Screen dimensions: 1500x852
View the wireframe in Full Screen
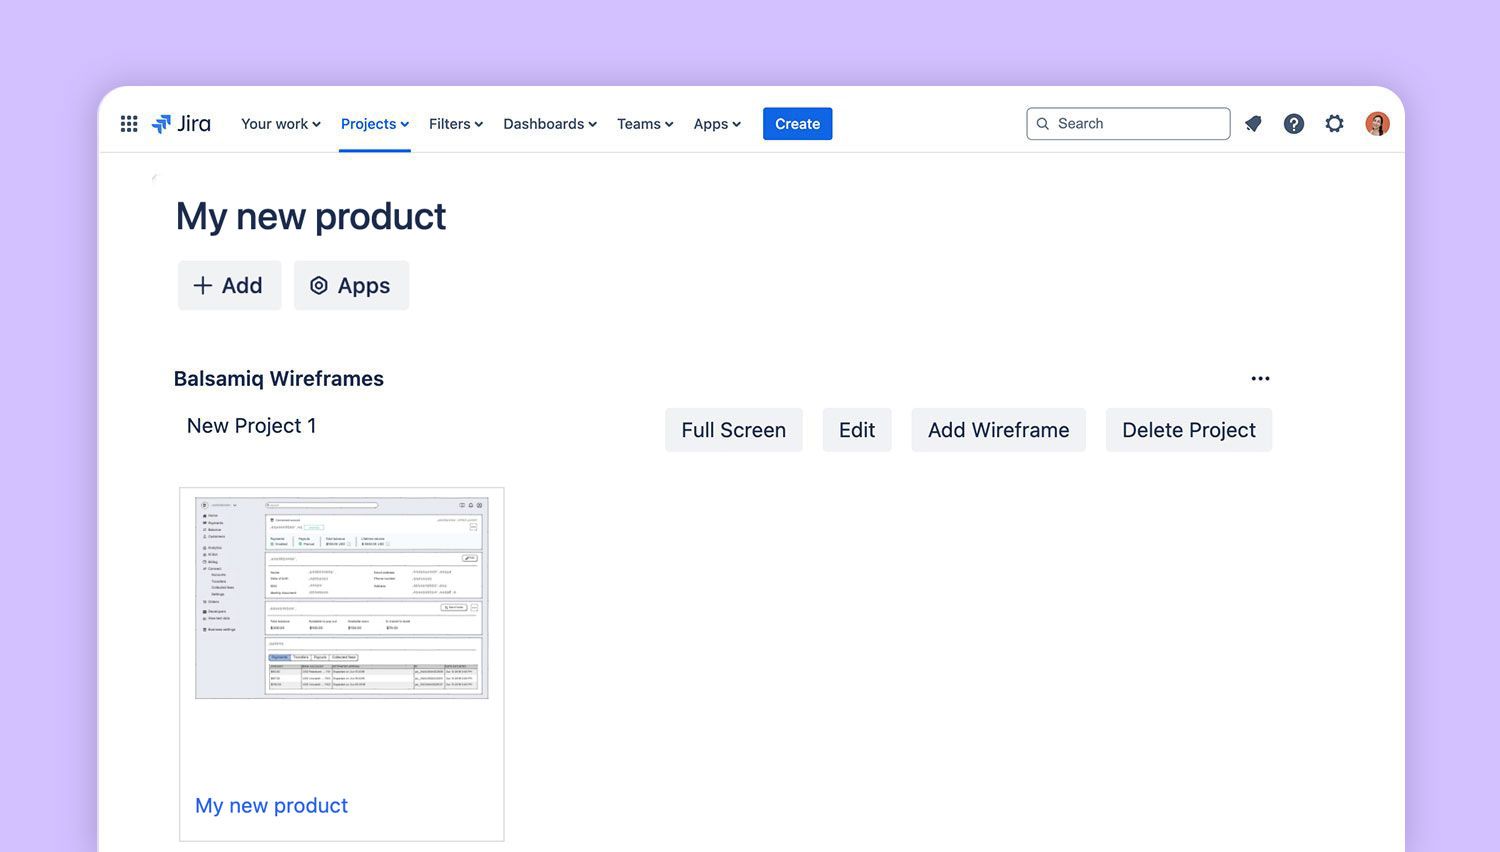coord(733,430)
